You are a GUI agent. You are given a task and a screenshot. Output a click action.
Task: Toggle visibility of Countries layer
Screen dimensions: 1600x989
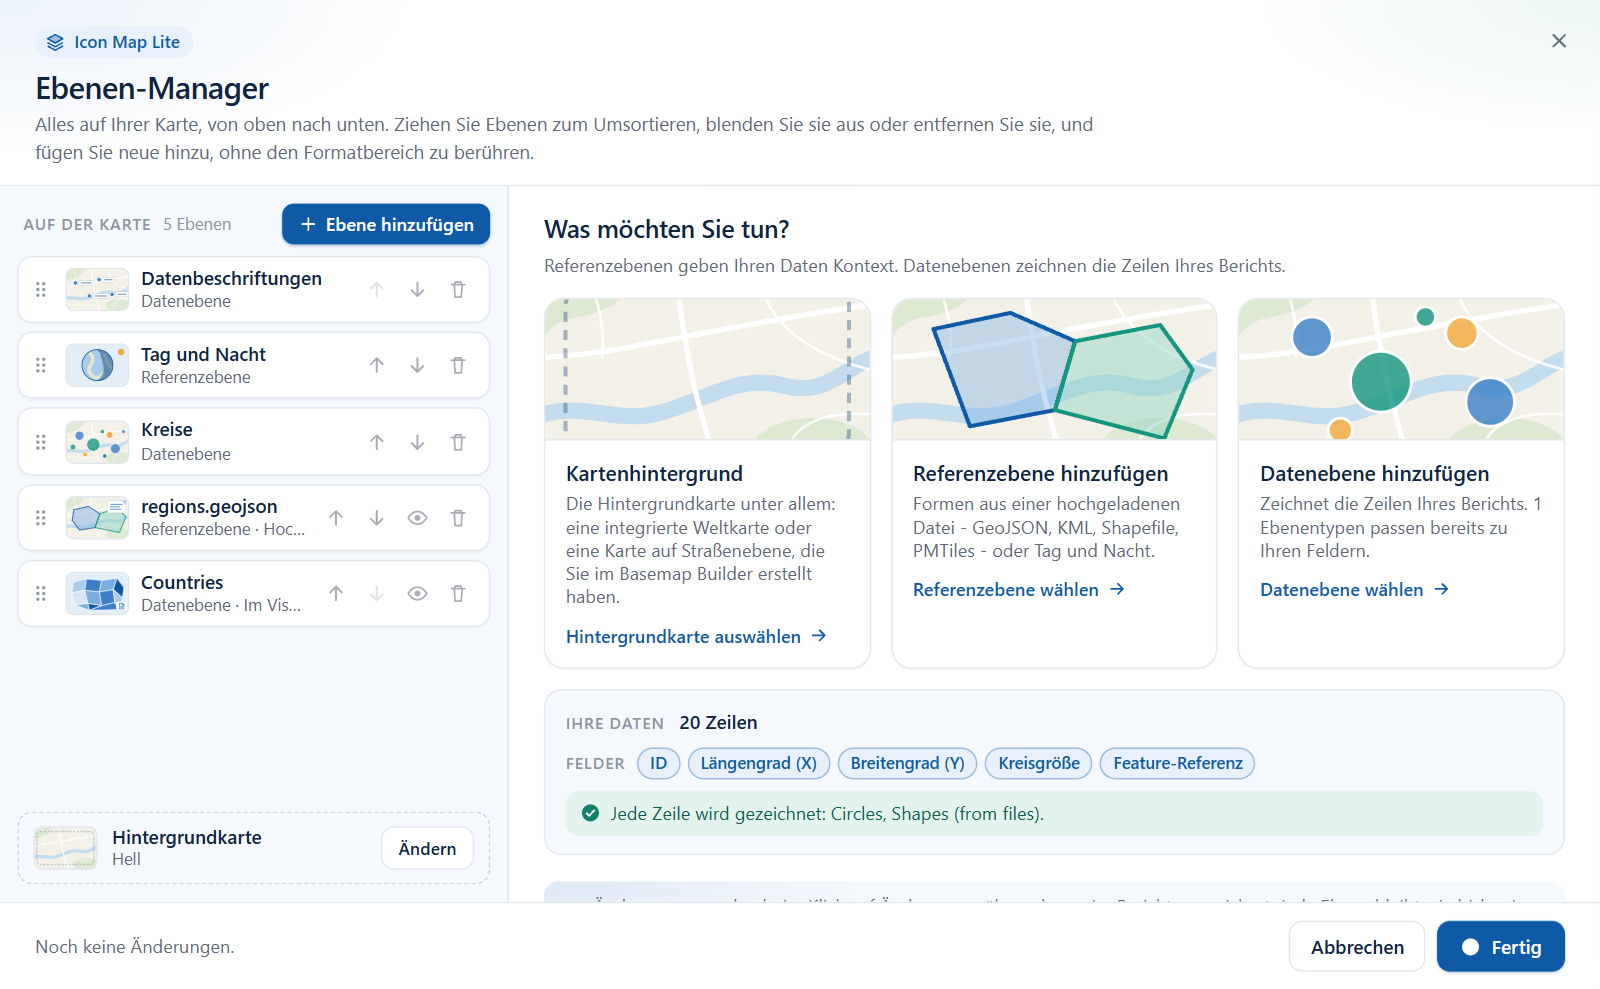click(417, 594)
